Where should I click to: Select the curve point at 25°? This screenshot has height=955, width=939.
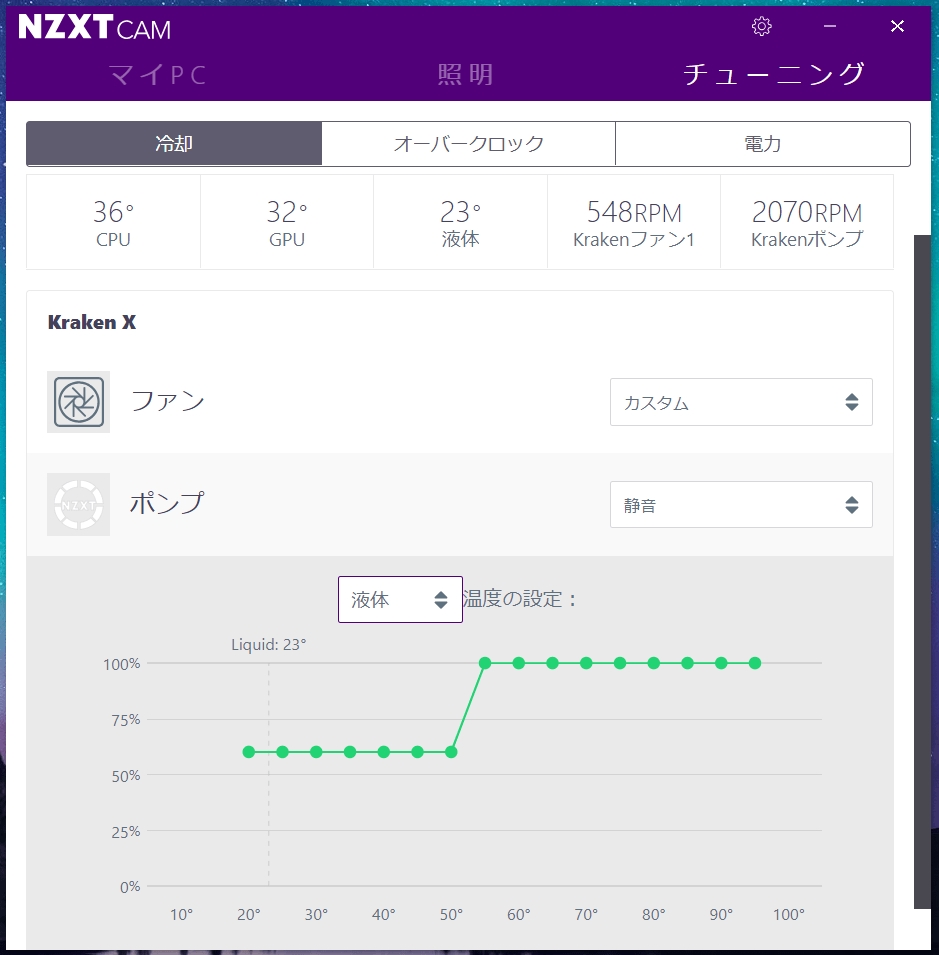click(x=283, y=752)
